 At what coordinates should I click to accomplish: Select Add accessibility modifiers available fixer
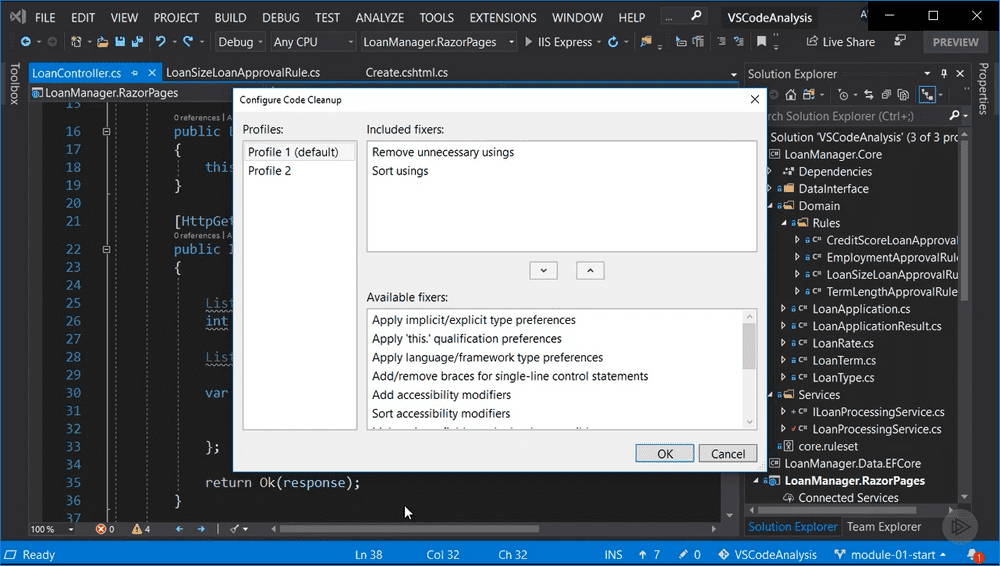441,395
